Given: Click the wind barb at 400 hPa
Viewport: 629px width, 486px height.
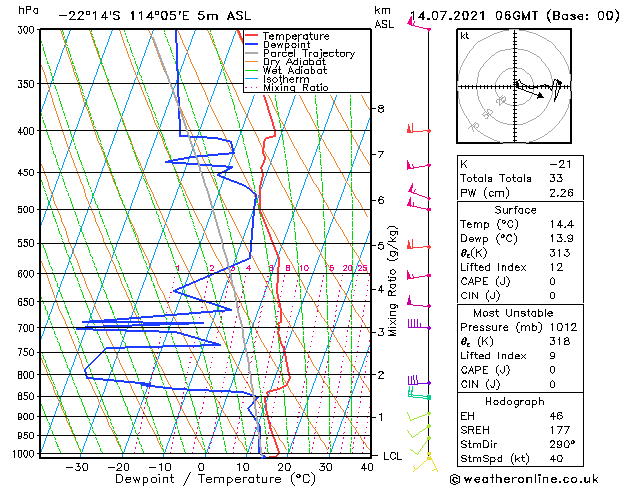Looking at the screenshot, I should coord(419,129).
